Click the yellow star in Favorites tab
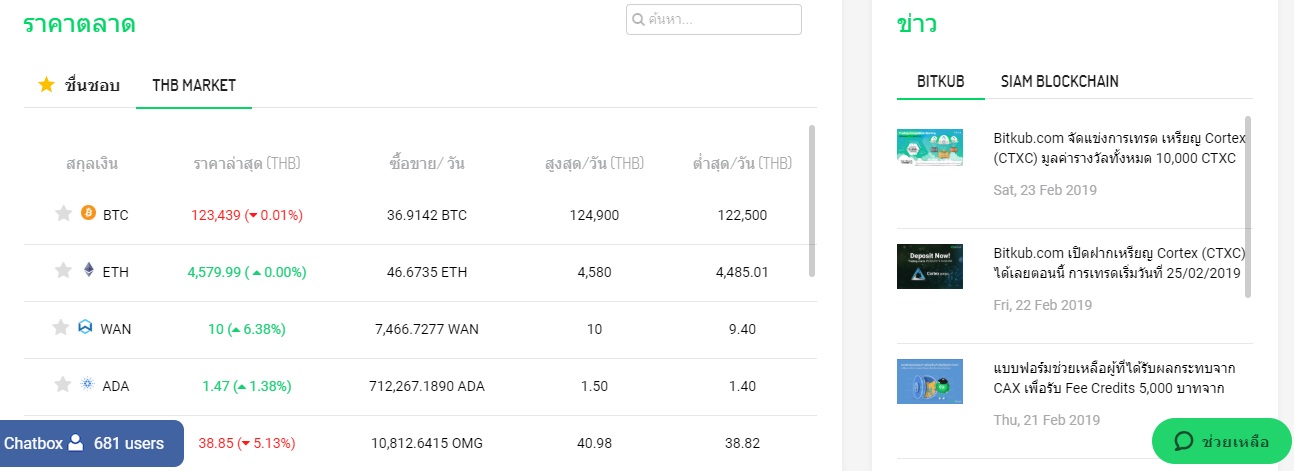The width and height of the screenshot is (1294, 471). click(x=46, y=85)
